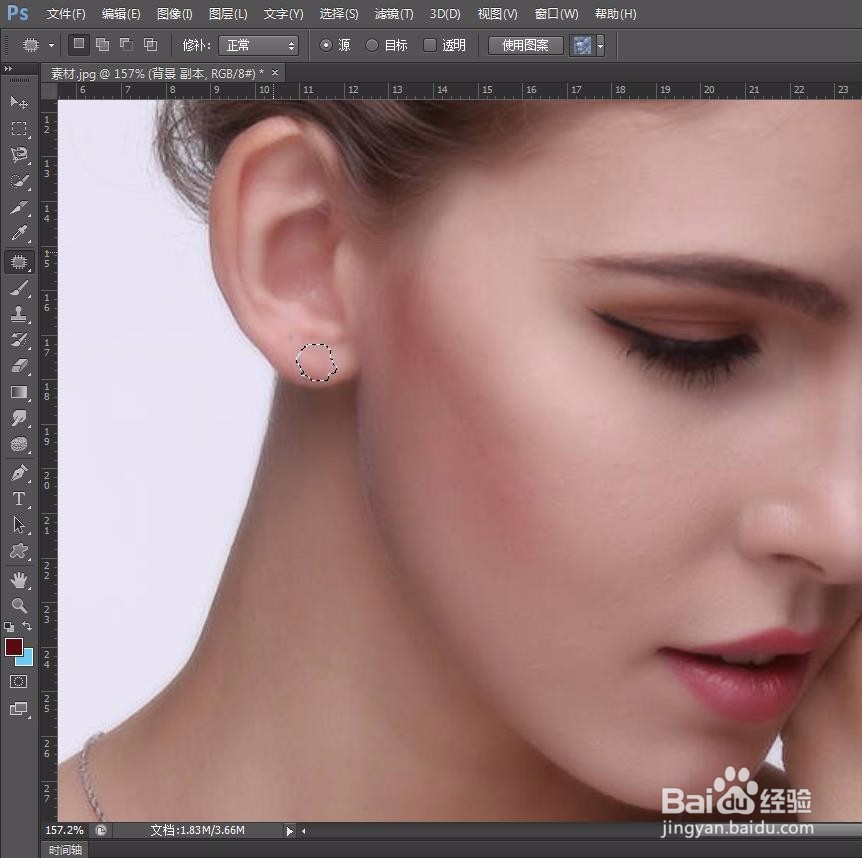This screenshot has width=862, height=858.
Task: Click the pattern thumbnail swatch
Action: coord(582,46)
